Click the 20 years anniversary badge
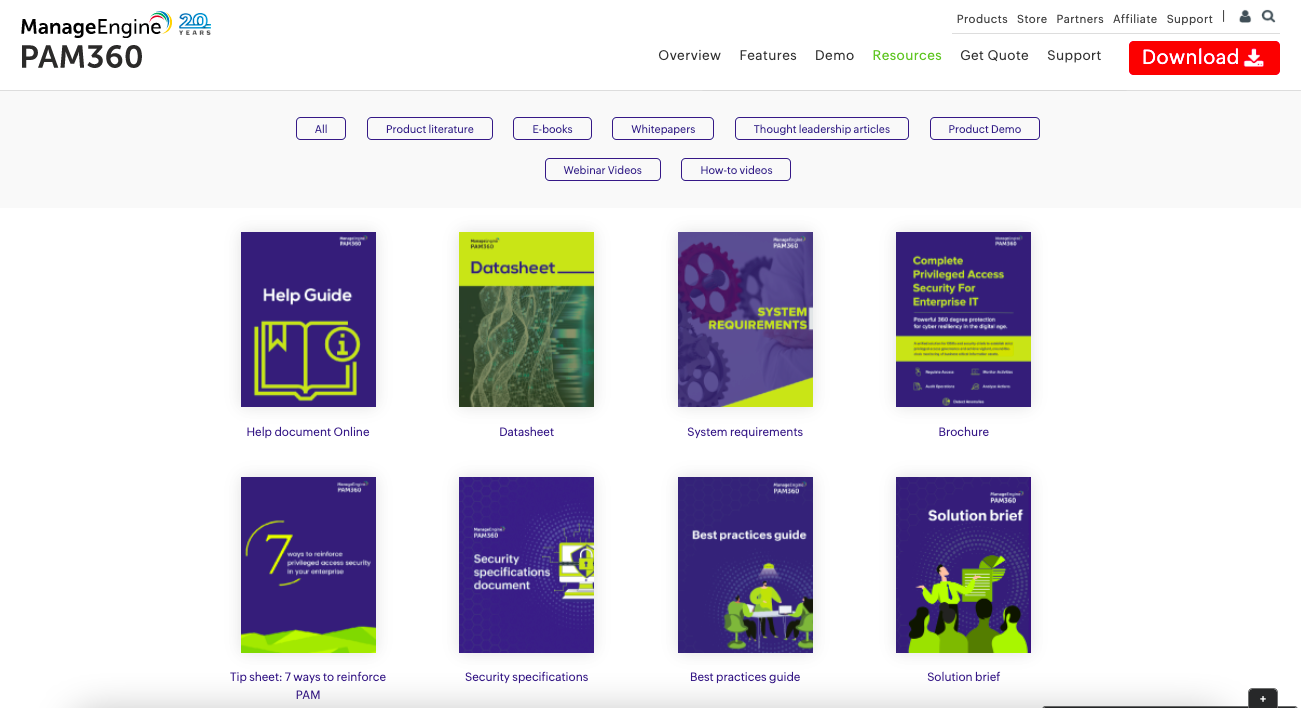 point(195,24)
